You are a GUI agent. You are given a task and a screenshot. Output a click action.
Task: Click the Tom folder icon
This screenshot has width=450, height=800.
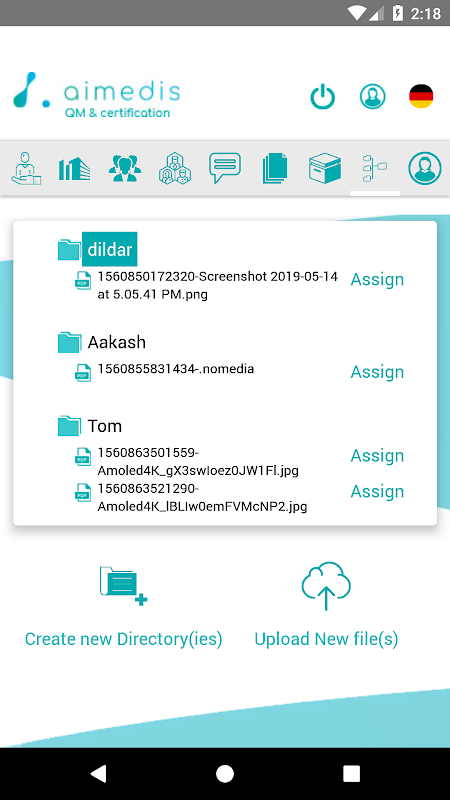(69, 426)
